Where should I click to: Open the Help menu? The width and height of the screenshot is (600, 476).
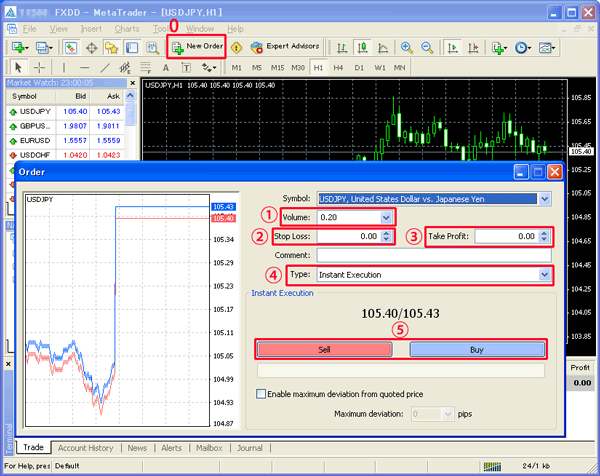[x=235, y=29]
